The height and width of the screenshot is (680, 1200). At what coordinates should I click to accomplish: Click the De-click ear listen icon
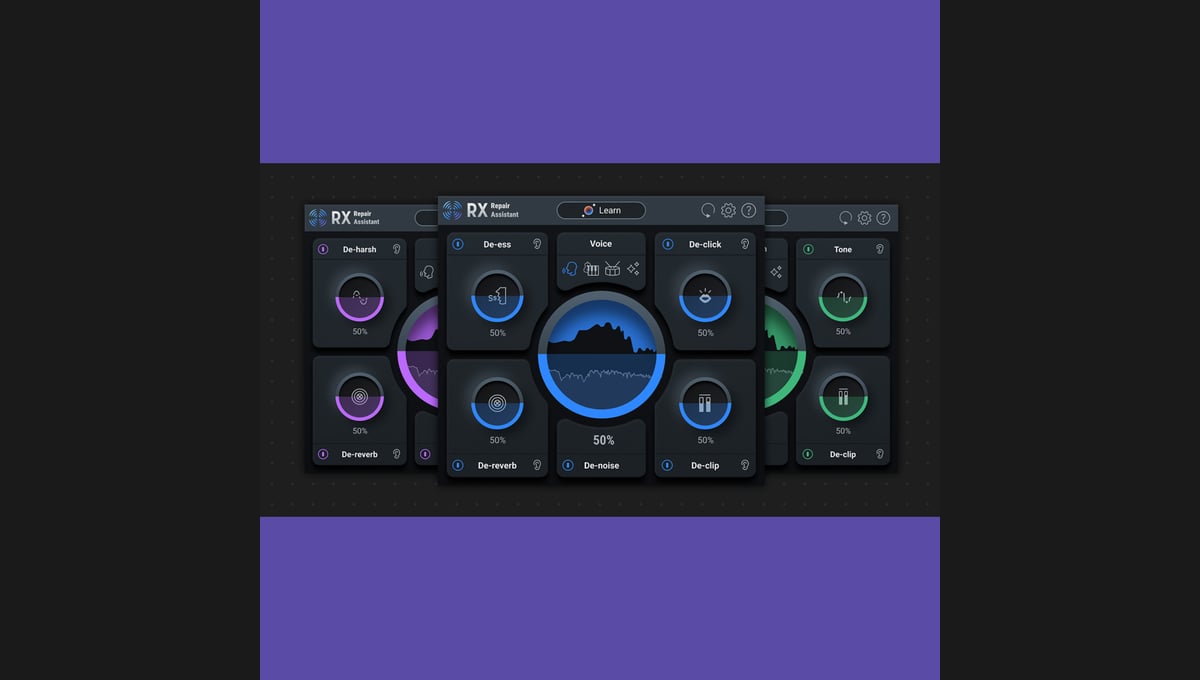[x=745, y=244]
